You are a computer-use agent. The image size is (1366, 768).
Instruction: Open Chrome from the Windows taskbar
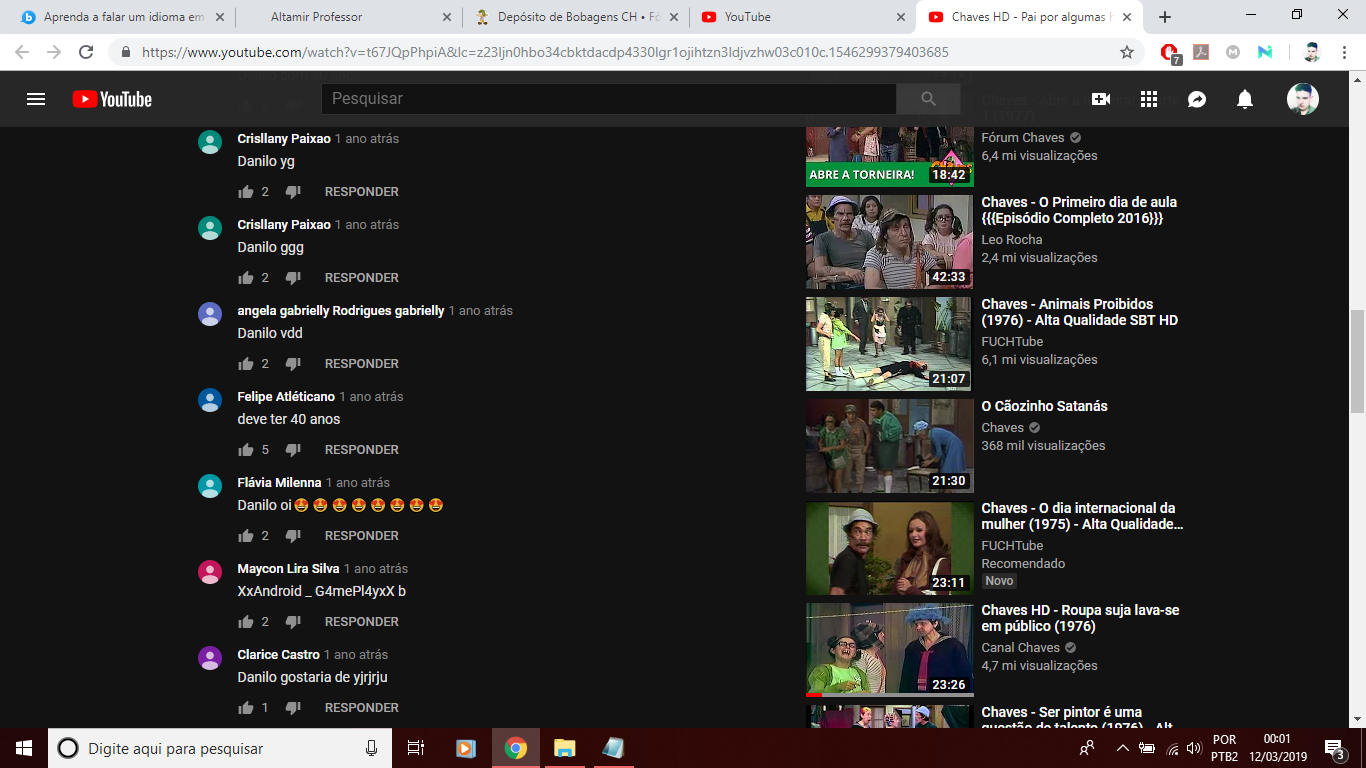(x=515, y=748)
